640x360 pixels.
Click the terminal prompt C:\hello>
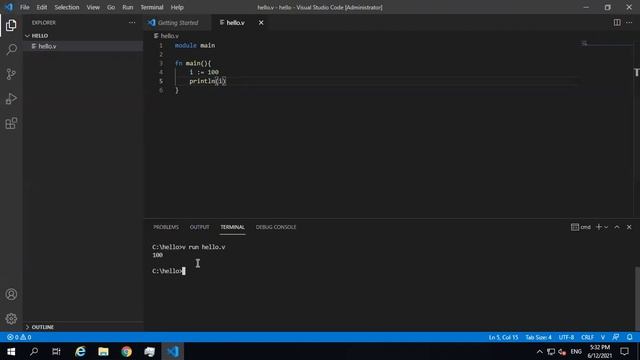point(167,271)
